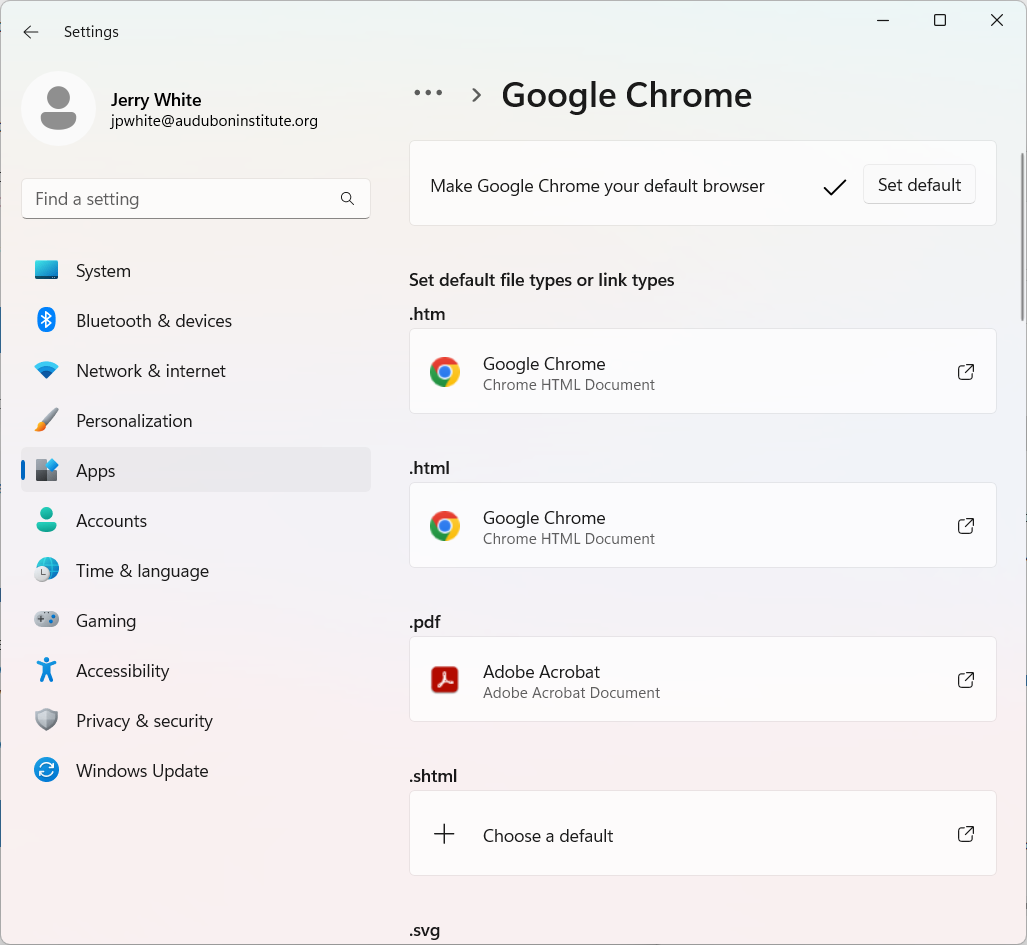The image size is (1027, 945).
Task: Open the .shtml Choose a default link icon
Action: point(965,834)
